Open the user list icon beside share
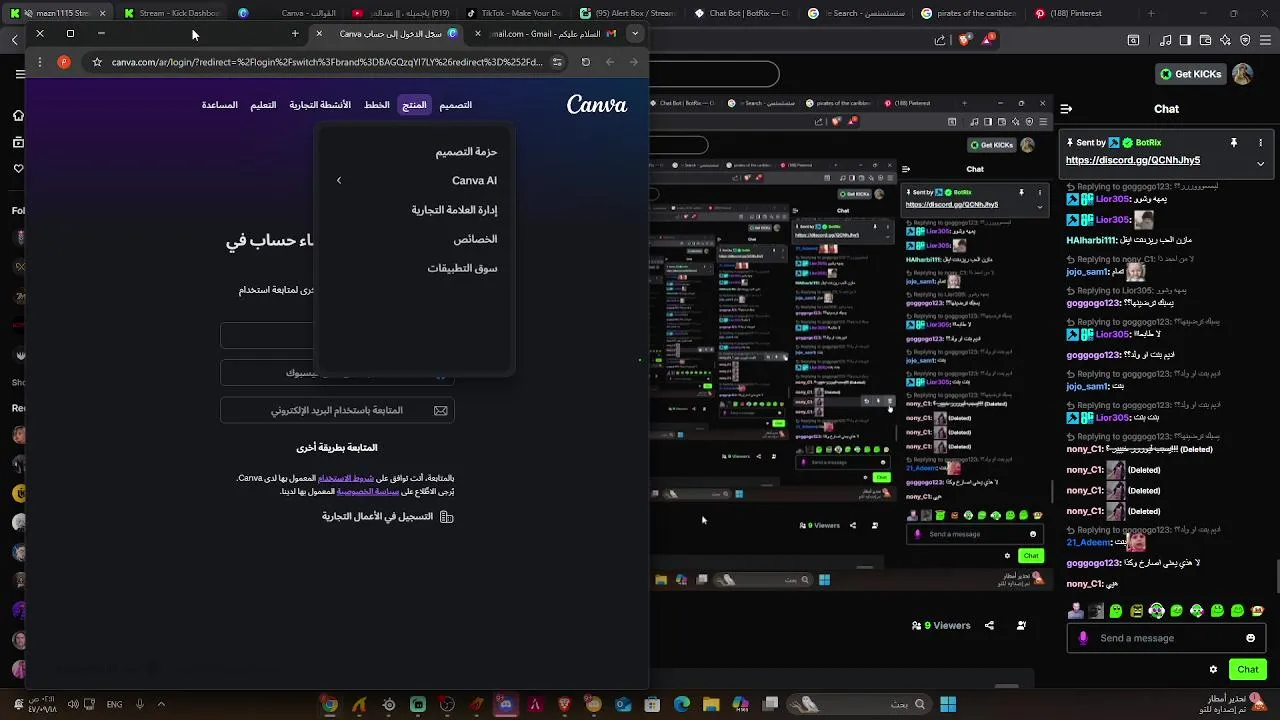The height and width of the screenshot is (720, 1280). pyautogui.click(x=1021, y=625)
